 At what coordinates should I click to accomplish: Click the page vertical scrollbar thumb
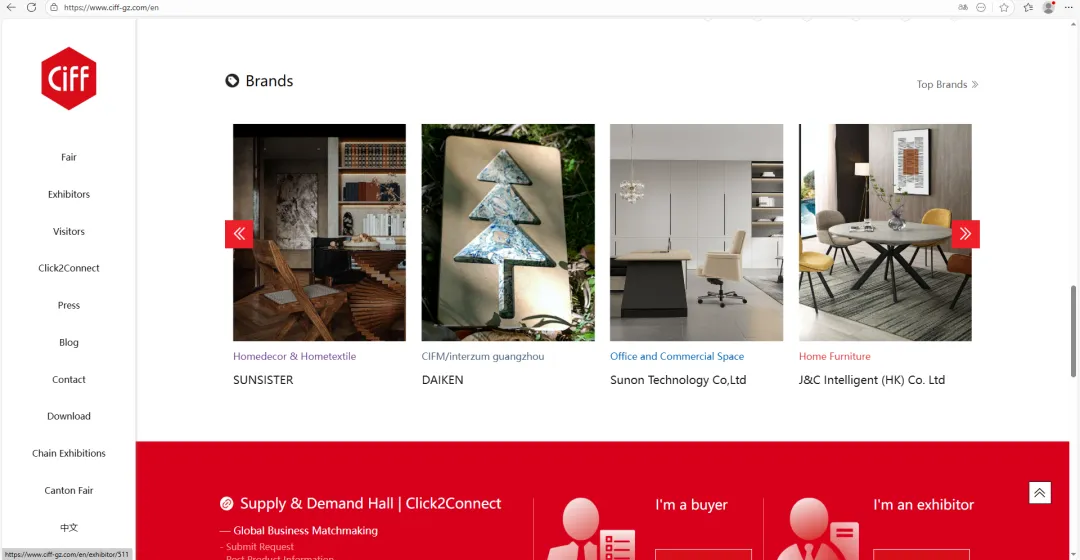click(x=1073, y=331)
